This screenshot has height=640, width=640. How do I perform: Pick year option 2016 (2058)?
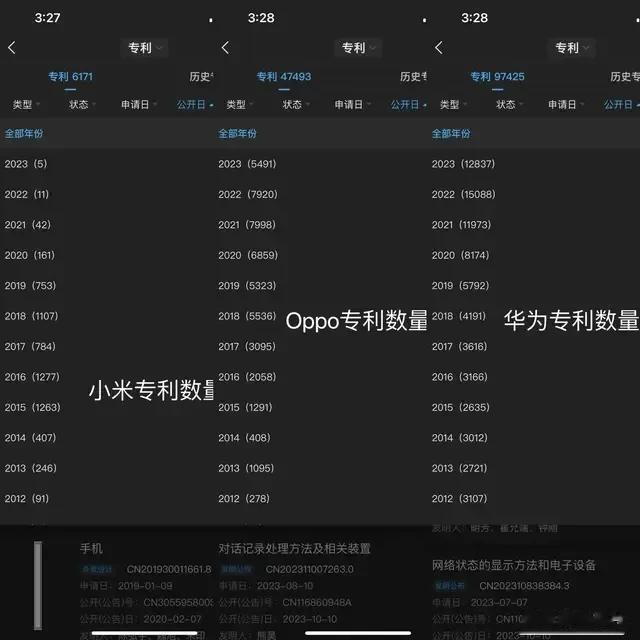coord(247,377)
